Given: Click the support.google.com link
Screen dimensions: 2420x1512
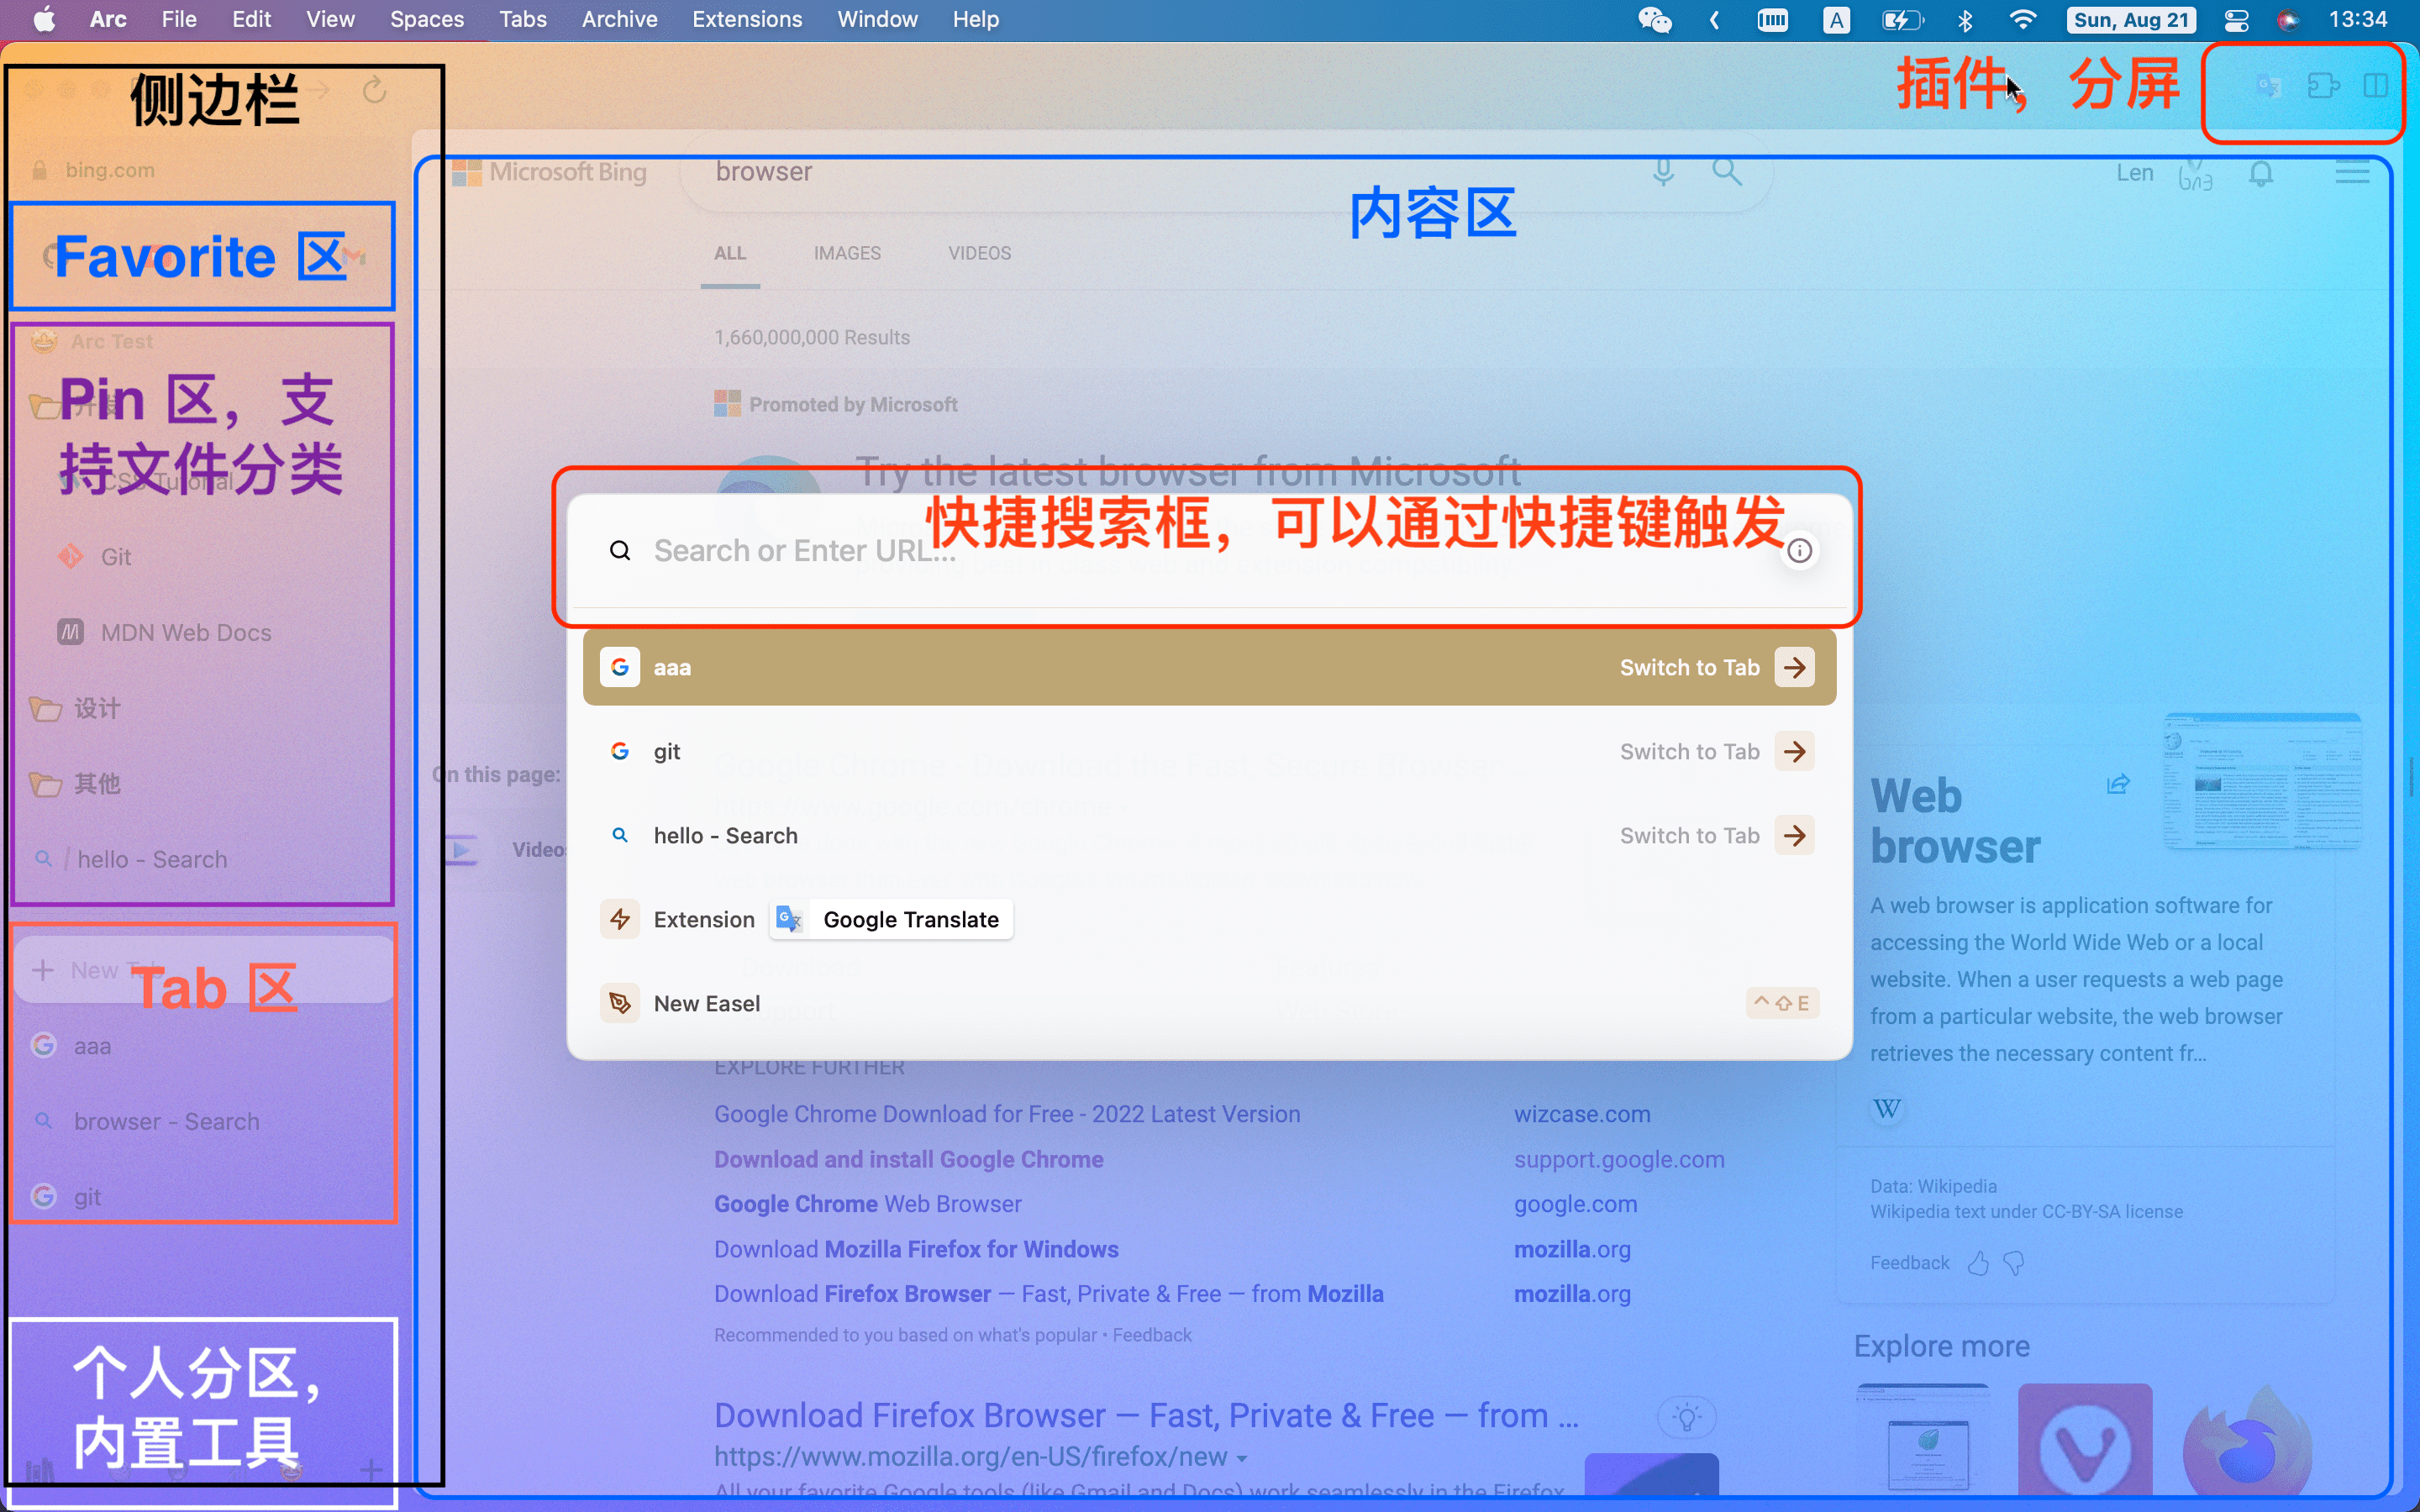Looking at the screenshot, I should (x=1619, y=1159).
